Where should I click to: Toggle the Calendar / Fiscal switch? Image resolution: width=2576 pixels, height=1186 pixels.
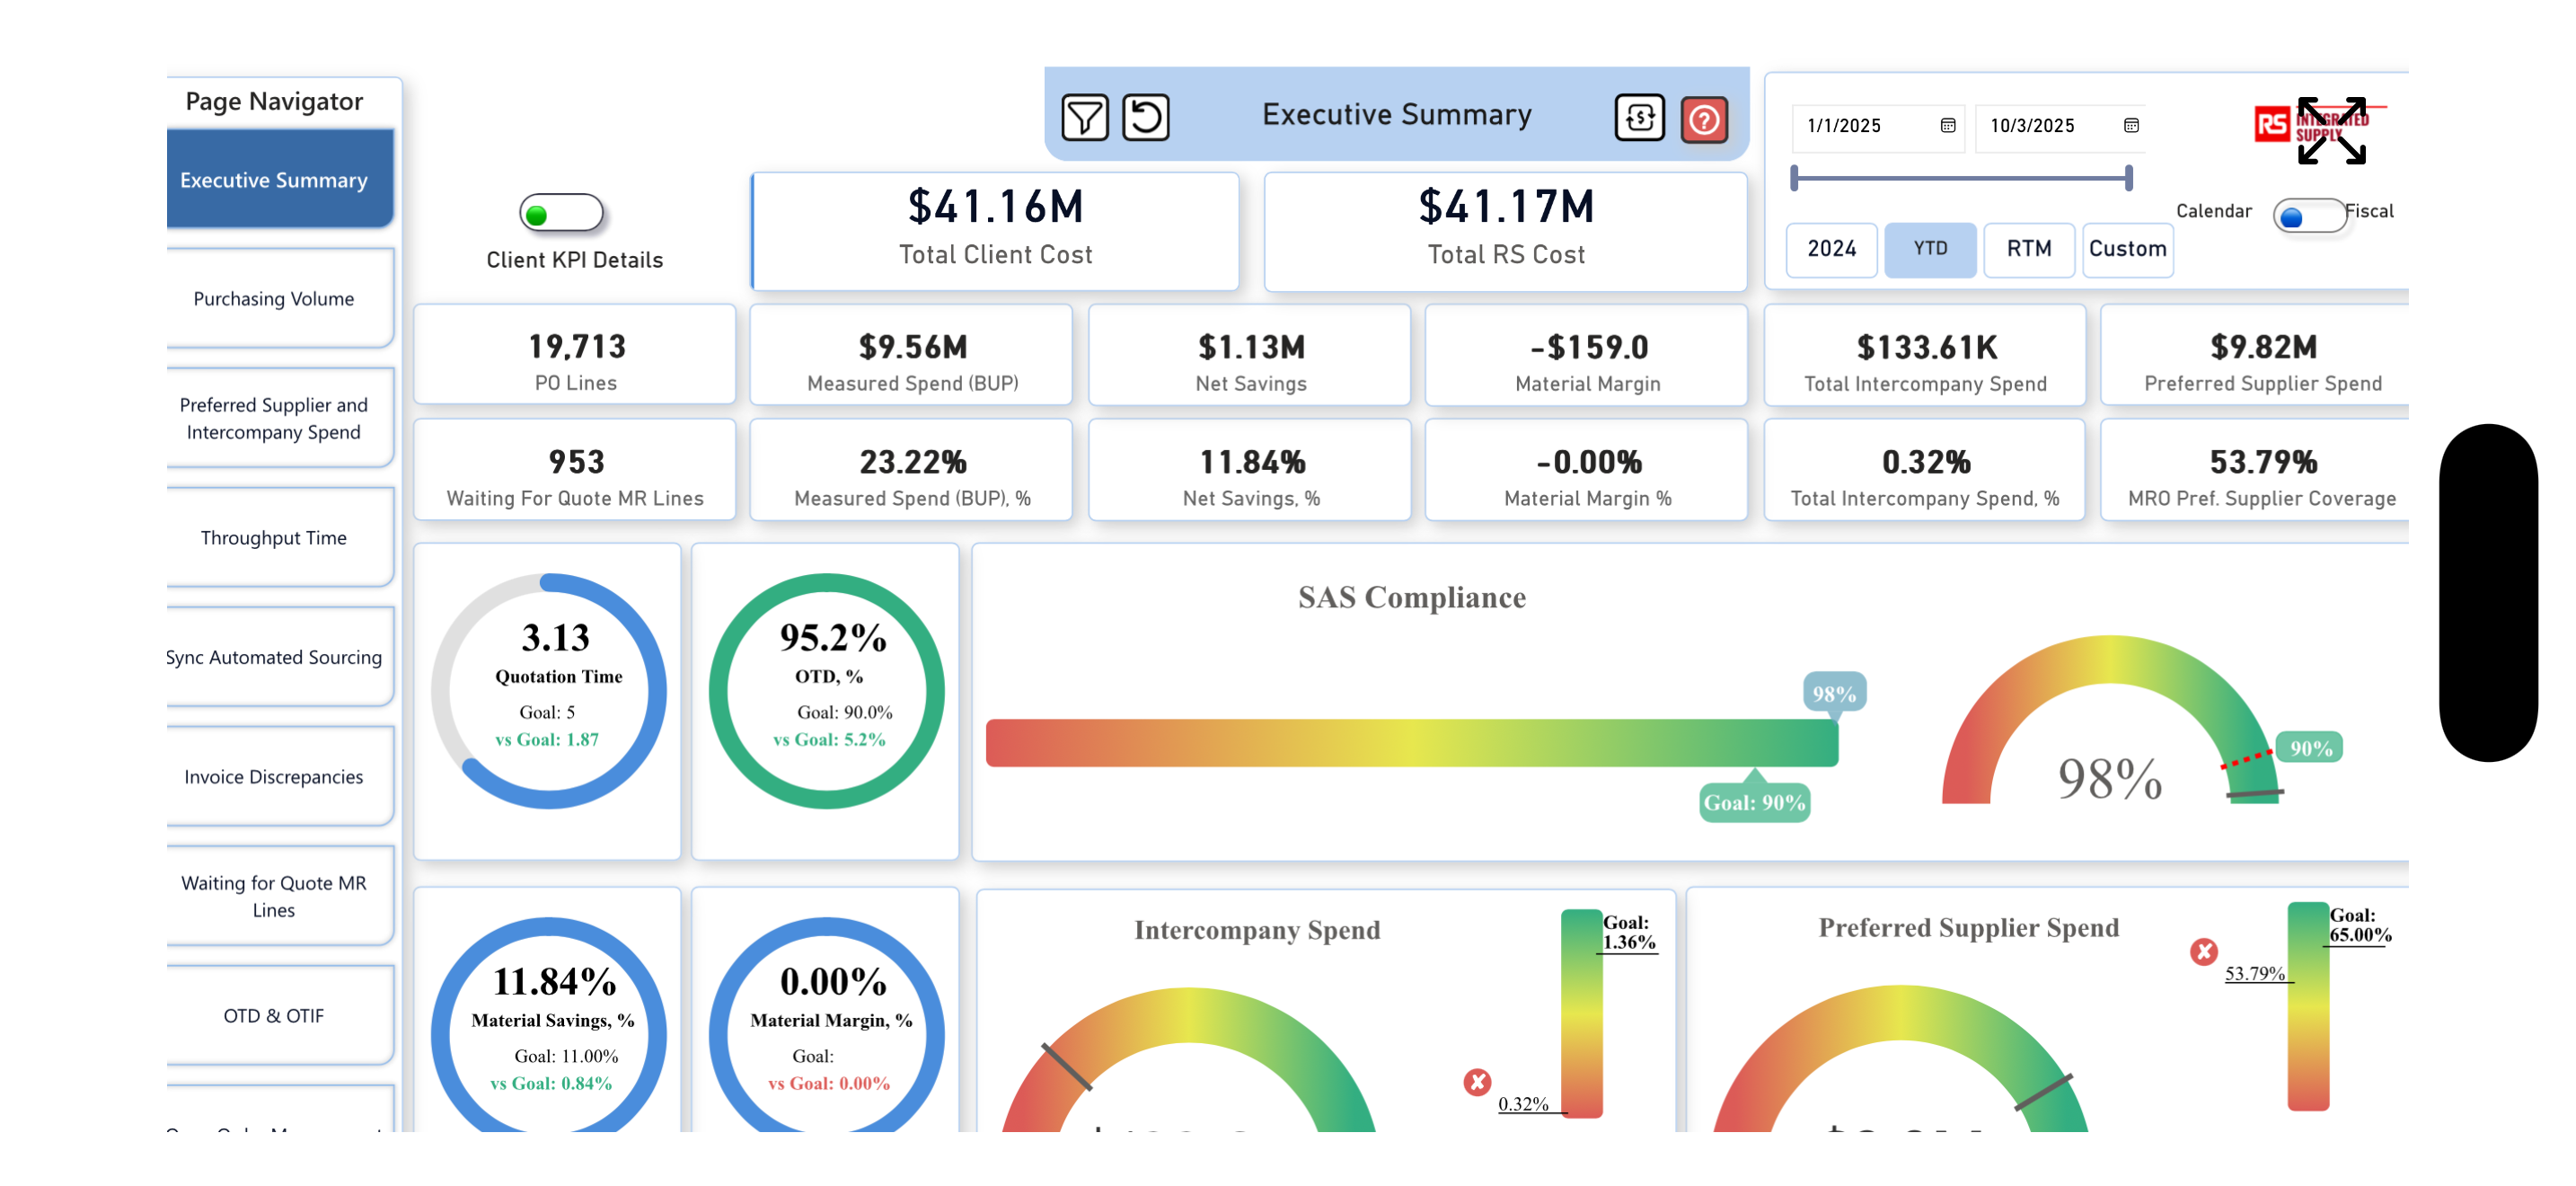pos(2309,216)
